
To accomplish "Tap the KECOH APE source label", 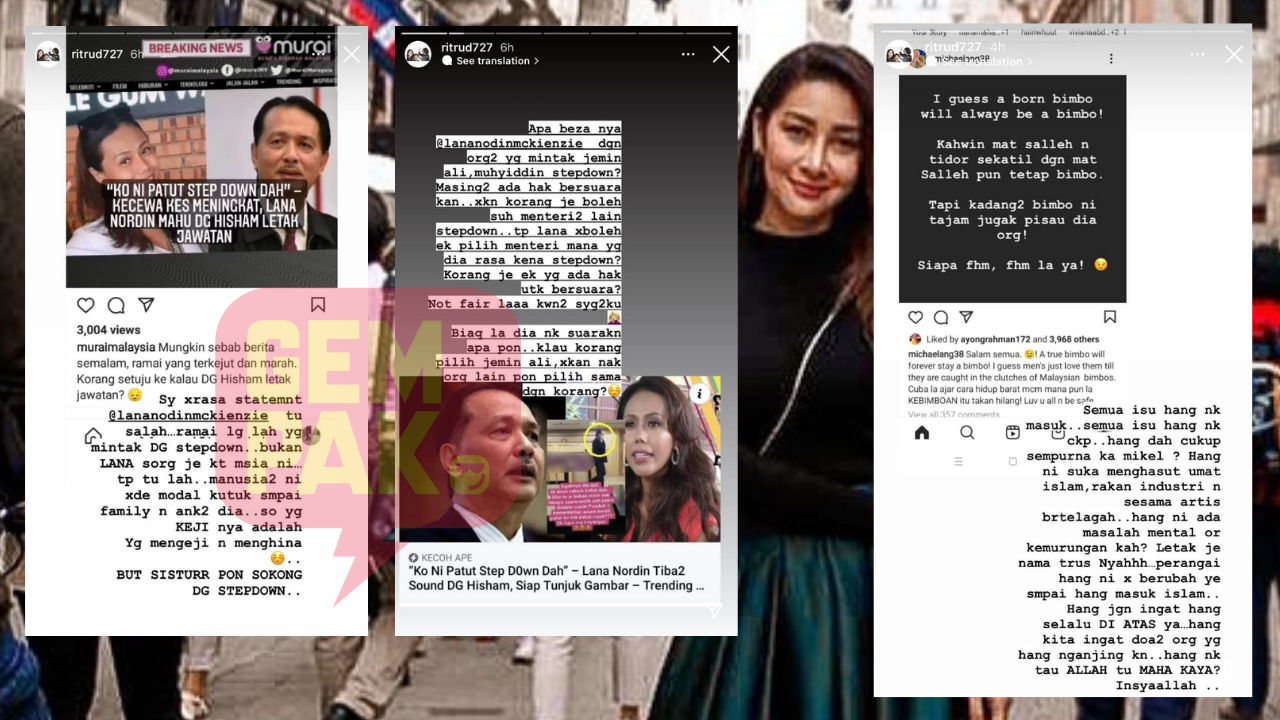I will pos(440,557).
